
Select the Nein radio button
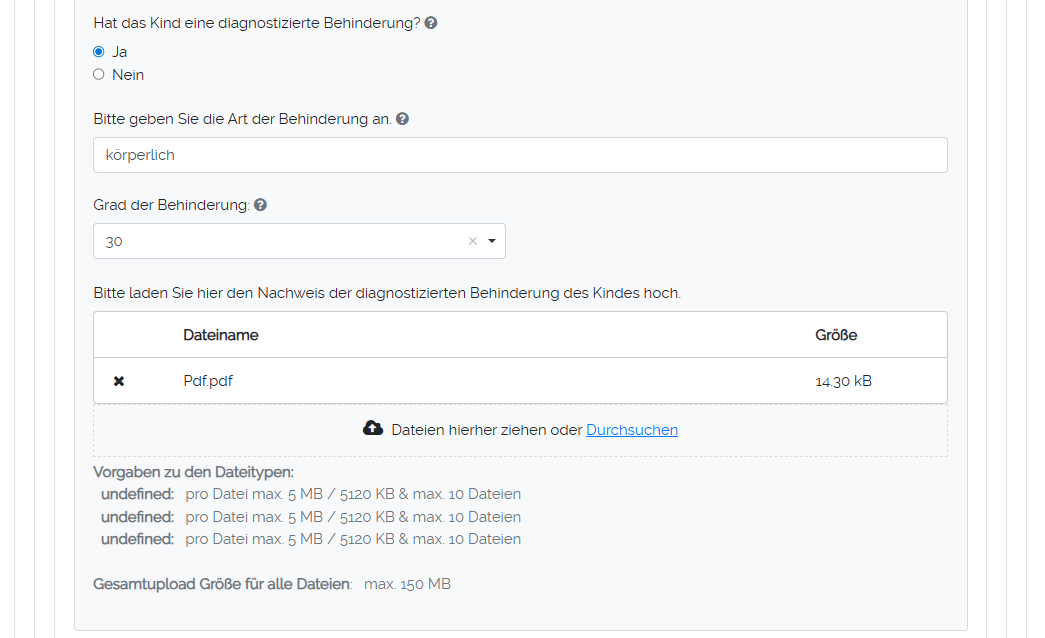click(99, 74)
